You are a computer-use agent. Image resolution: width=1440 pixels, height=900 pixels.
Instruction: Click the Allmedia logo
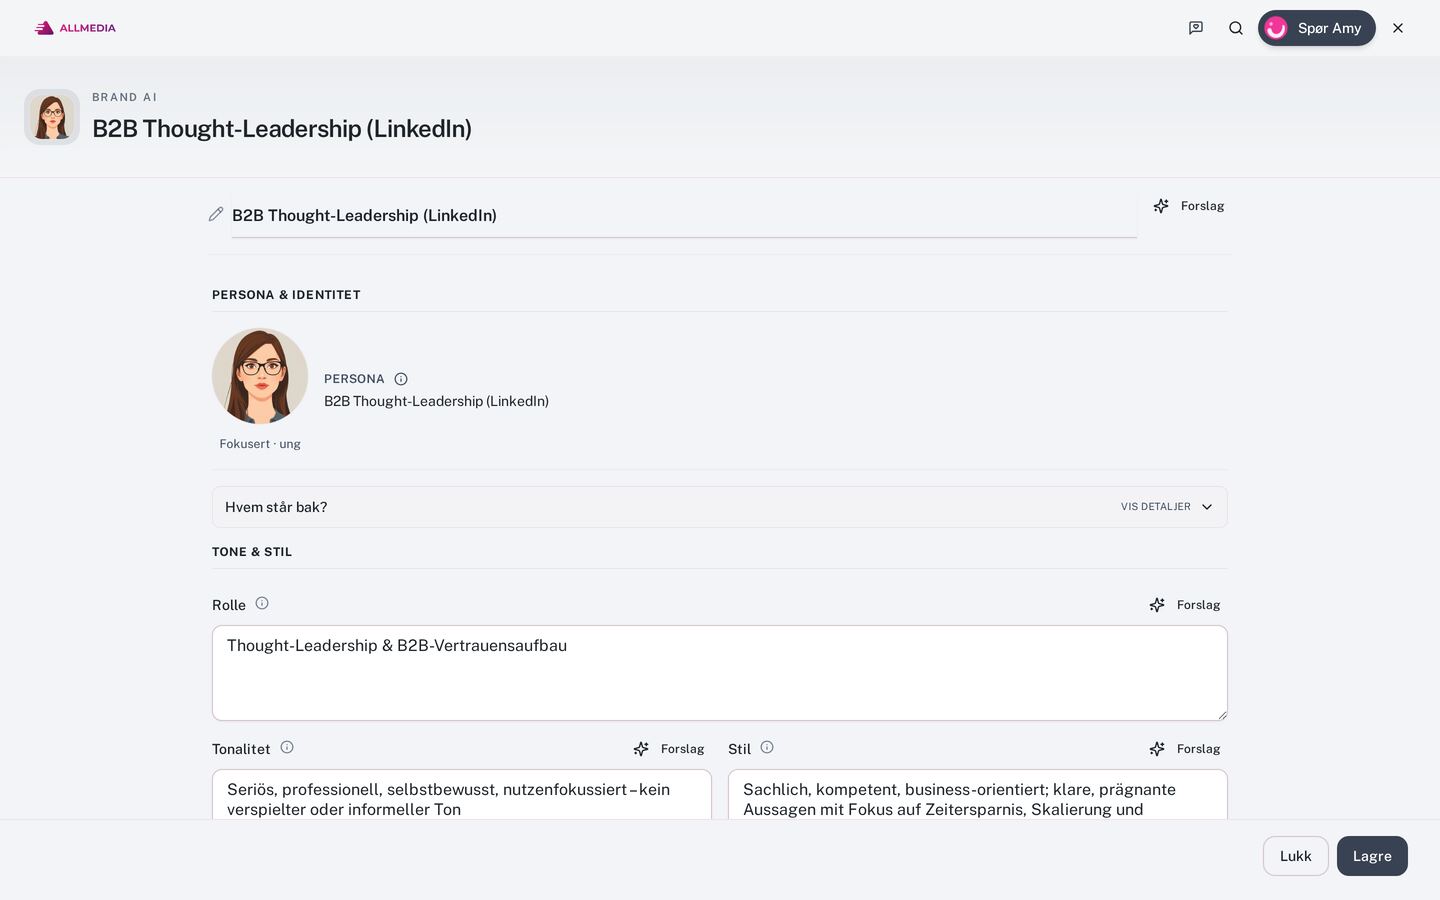pyautogui.click(x=75, y=28)
